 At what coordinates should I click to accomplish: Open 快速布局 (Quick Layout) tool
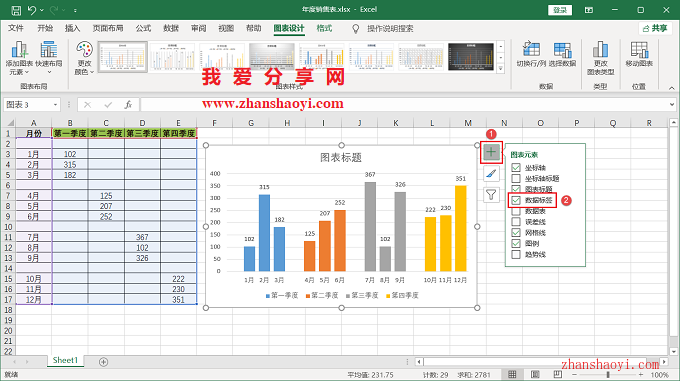click(49, 58)
